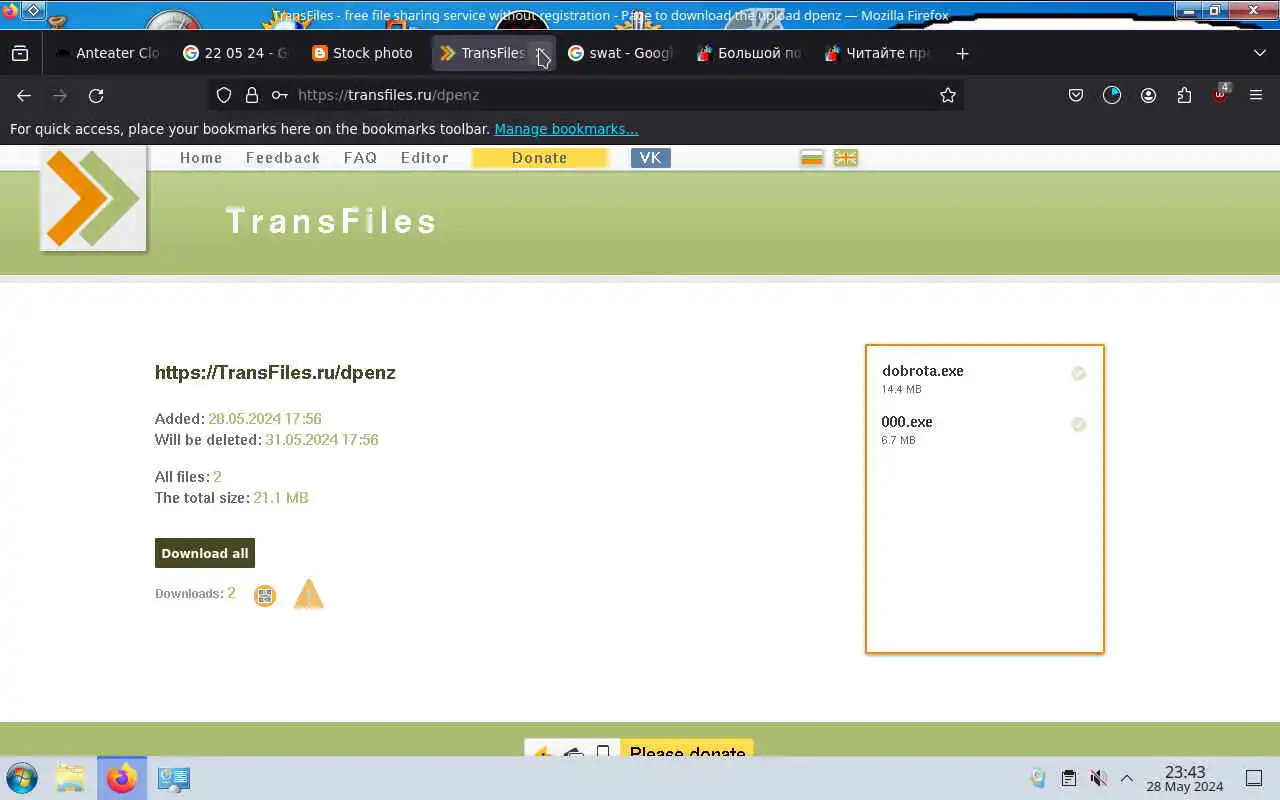Viewport: 1280px width, 800px height.
Task: Click the Firefox taskbar icon
Action: click(122, 778)
